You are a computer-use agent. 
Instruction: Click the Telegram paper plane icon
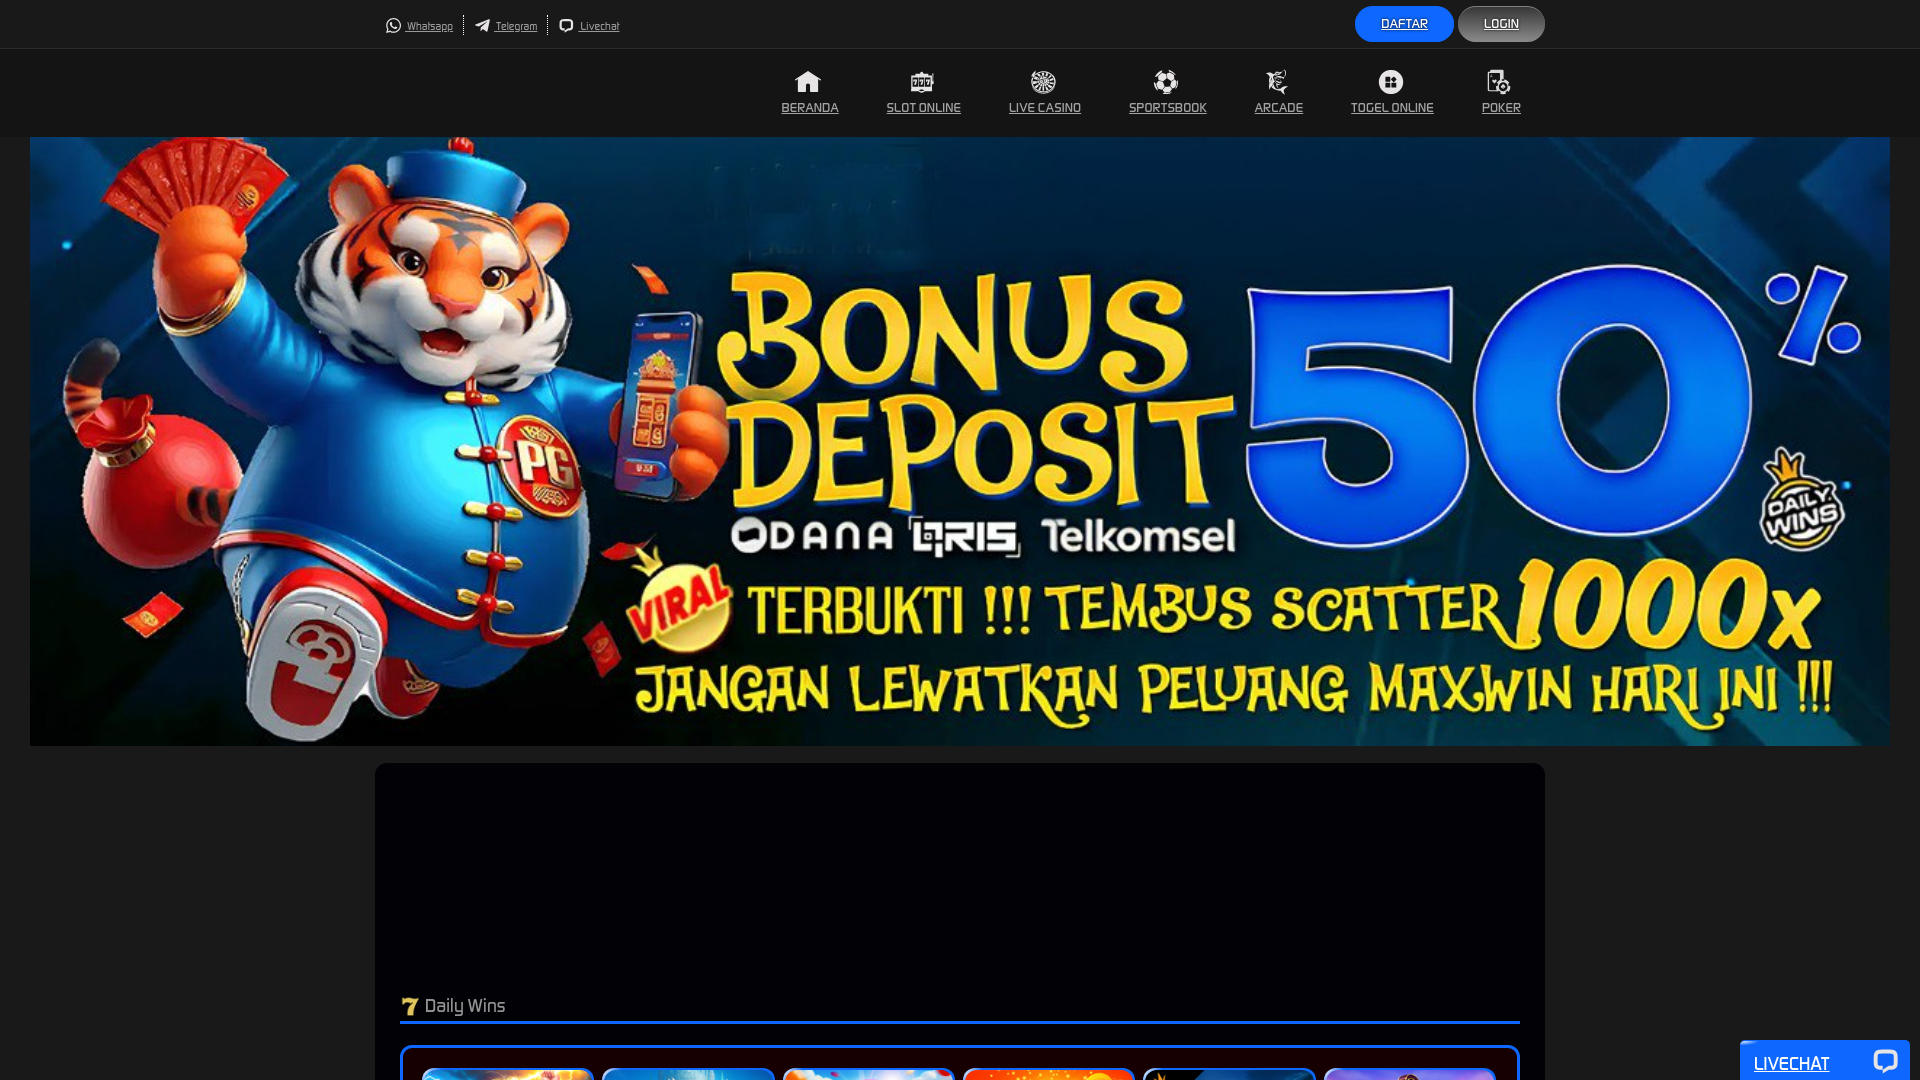pyautogui.click(x=483, y=26)
